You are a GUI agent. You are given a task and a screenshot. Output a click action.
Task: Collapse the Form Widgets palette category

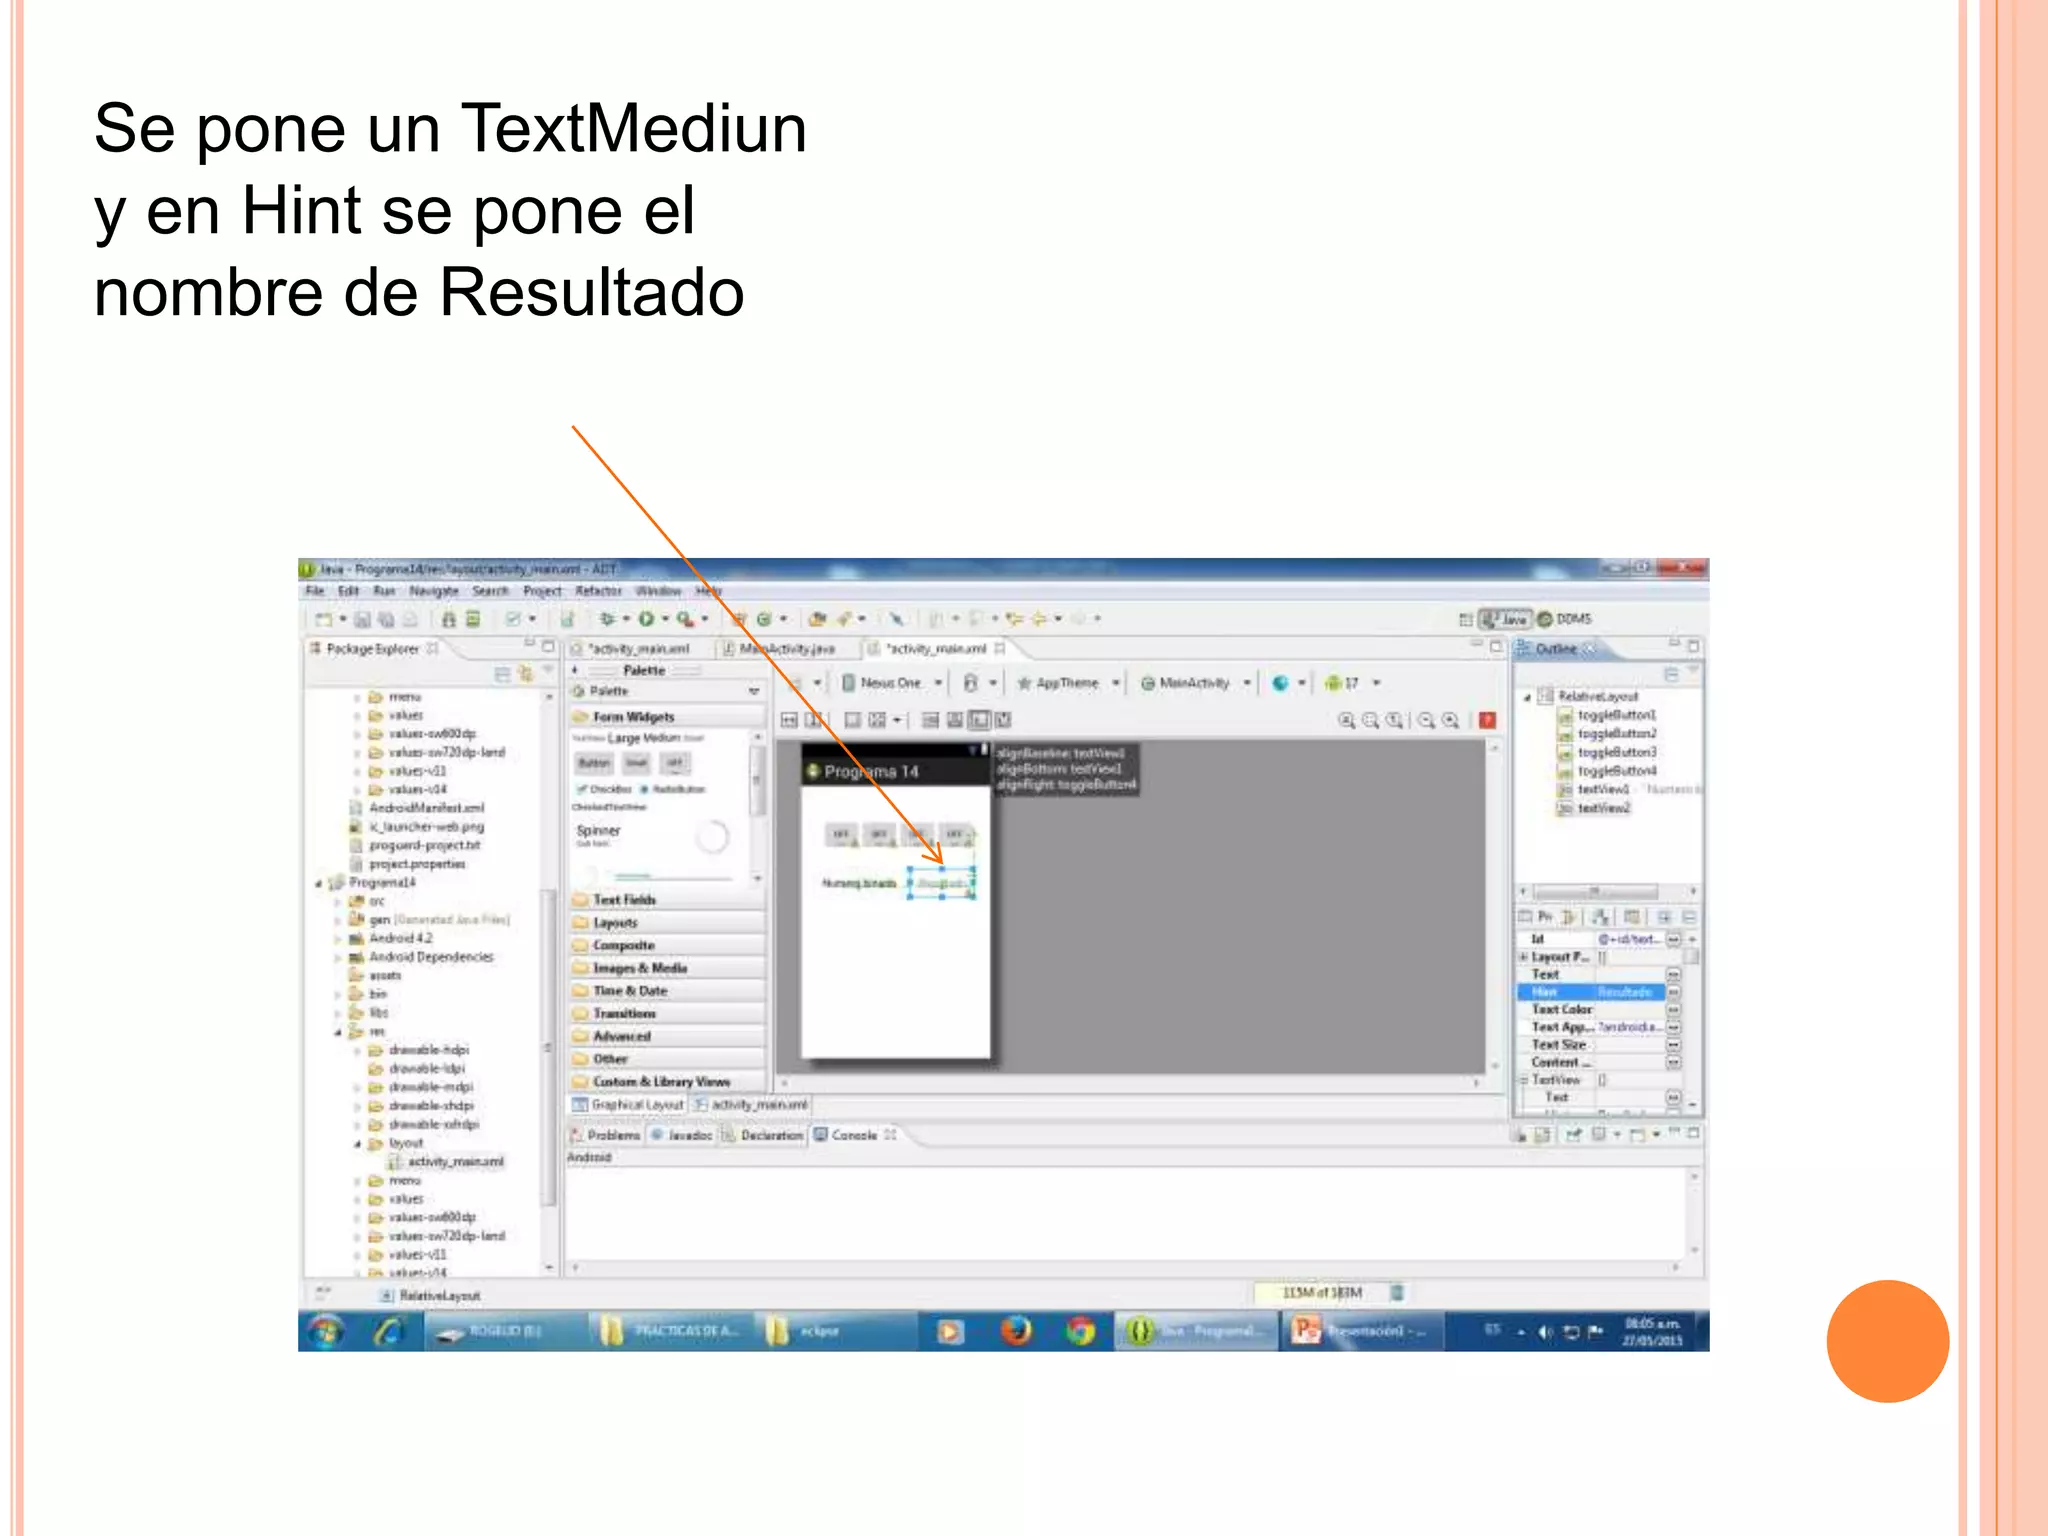[667, 717]
